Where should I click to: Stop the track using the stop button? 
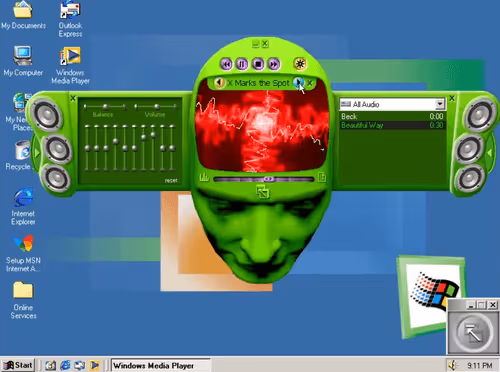tap(258, 64)
